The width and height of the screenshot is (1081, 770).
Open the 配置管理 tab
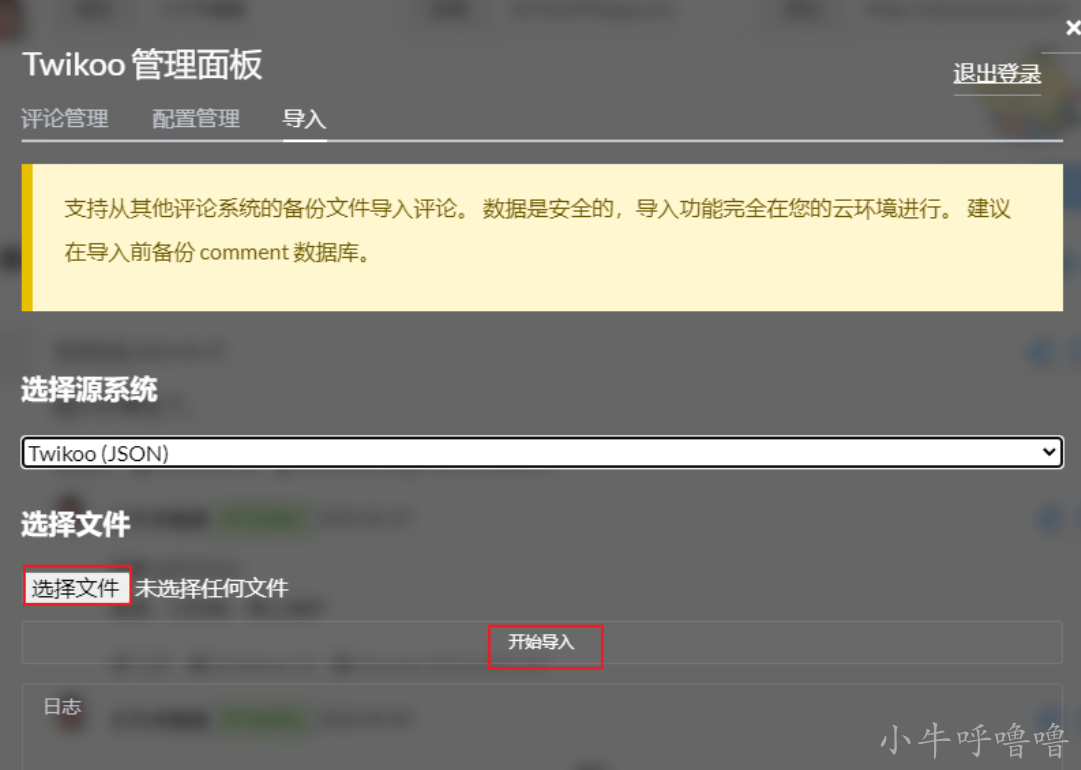click(196, 119)
